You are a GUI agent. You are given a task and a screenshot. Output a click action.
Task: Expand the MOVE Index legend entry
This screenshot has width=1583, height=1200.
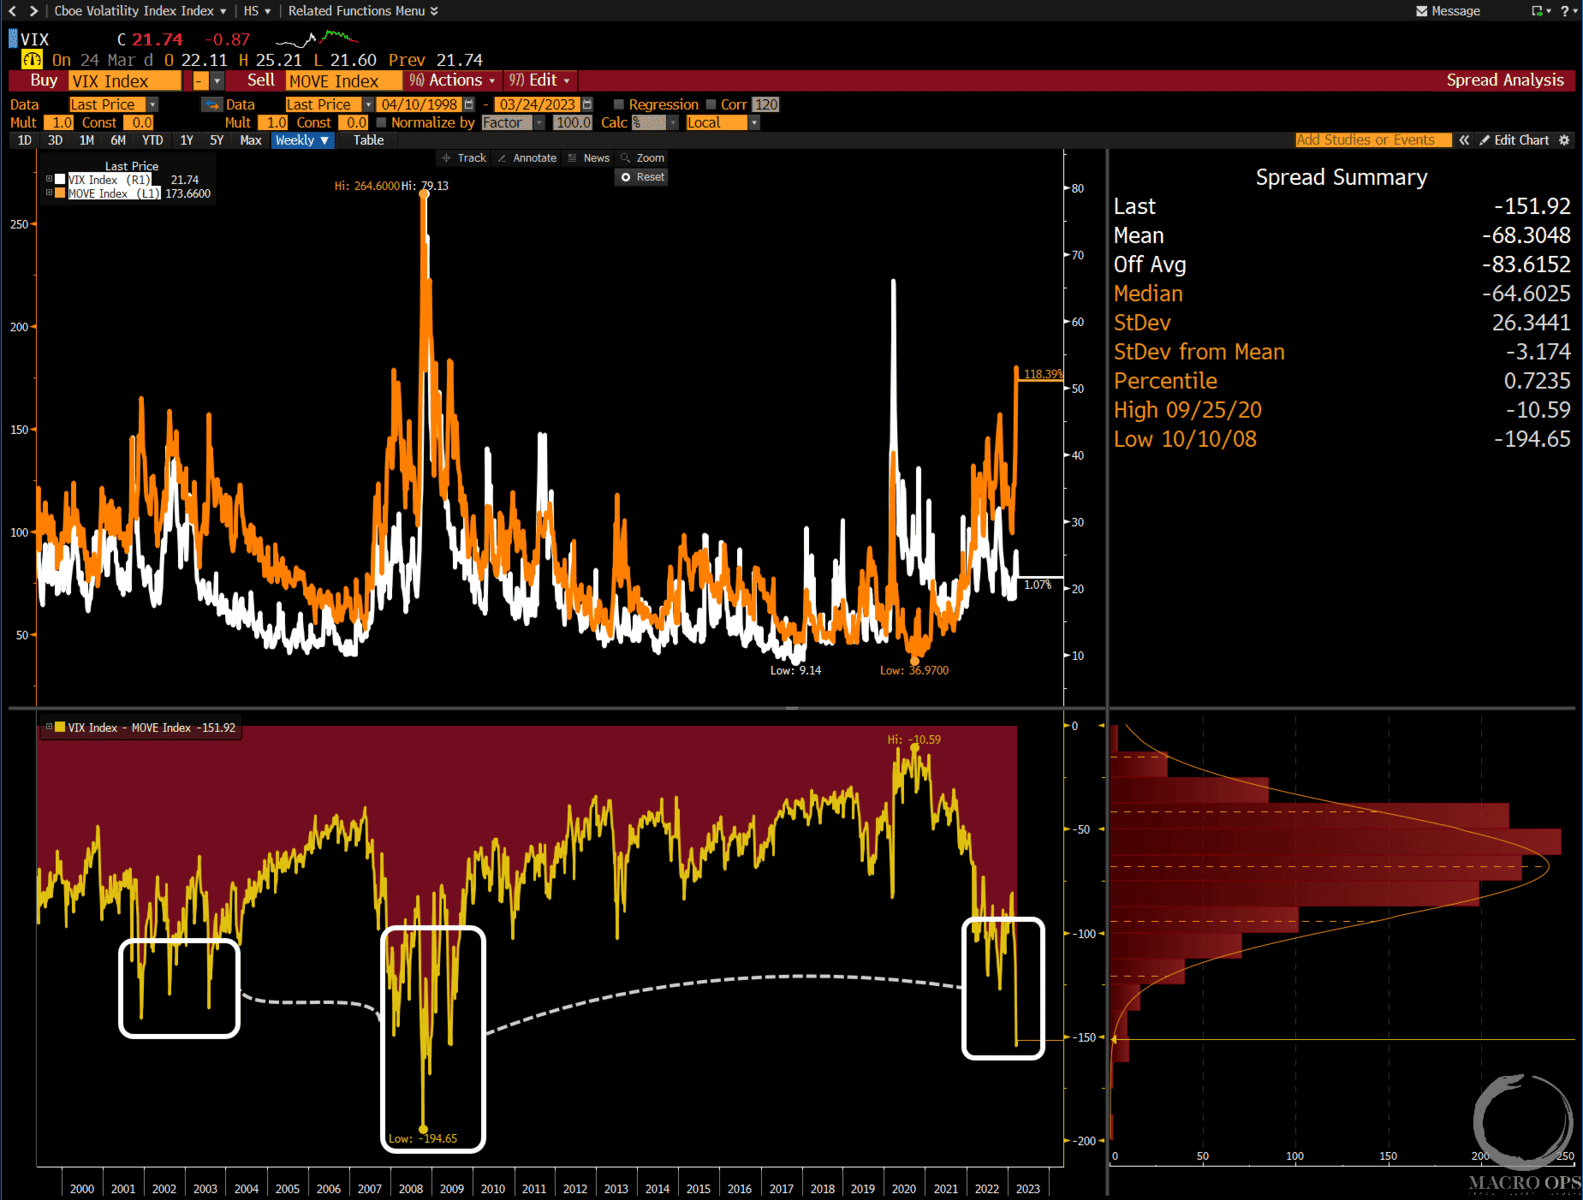[x=49, y=193]
